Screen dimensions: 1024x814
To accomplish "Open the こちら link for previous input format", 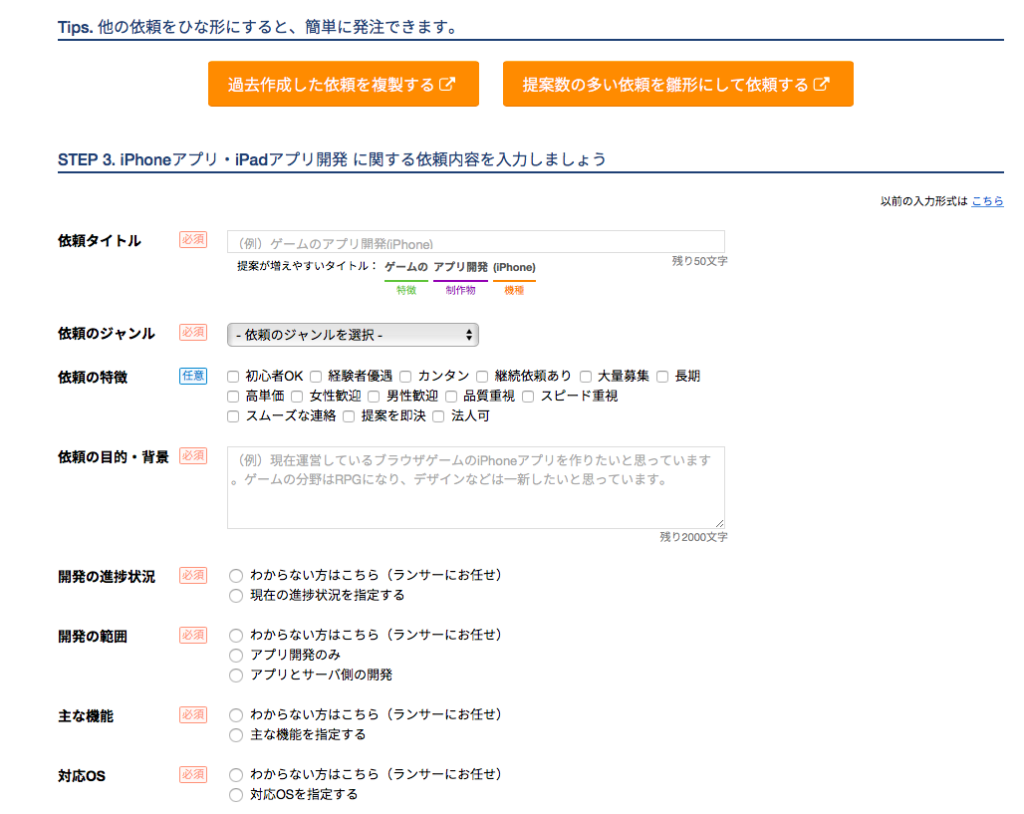I will (x=987, y=201).
